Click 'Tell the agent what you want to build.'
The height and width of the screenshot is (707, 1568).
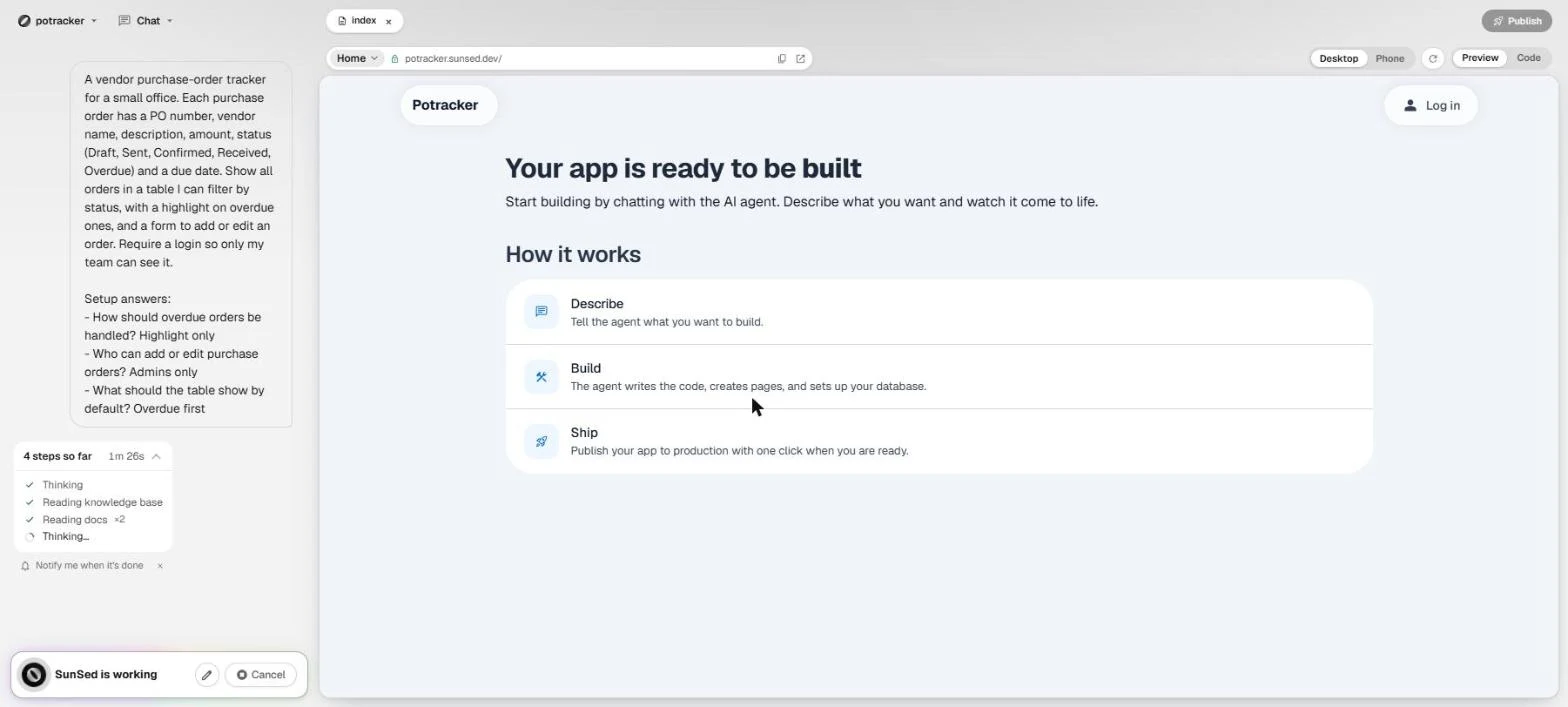(x=666, y=322)
